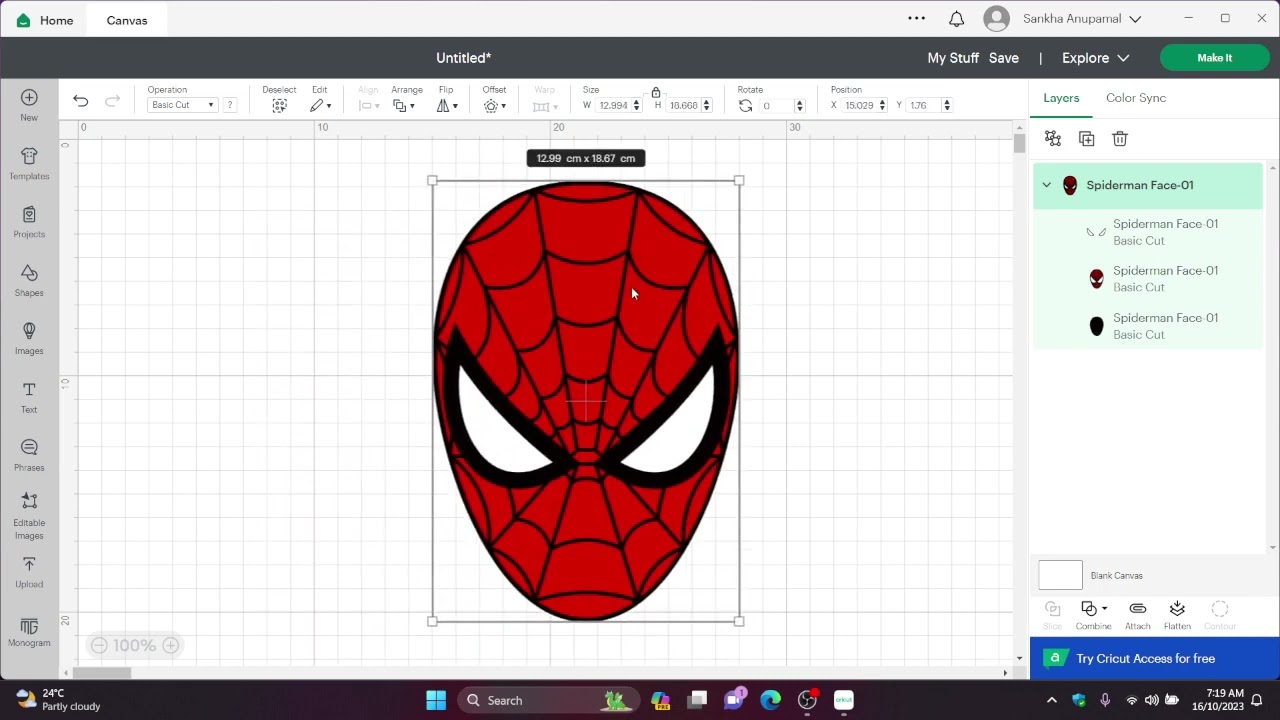Switch to the Color Sync tab
Image resolution: width=1280 pixels, height=720 pixels.
point(1135,98)
